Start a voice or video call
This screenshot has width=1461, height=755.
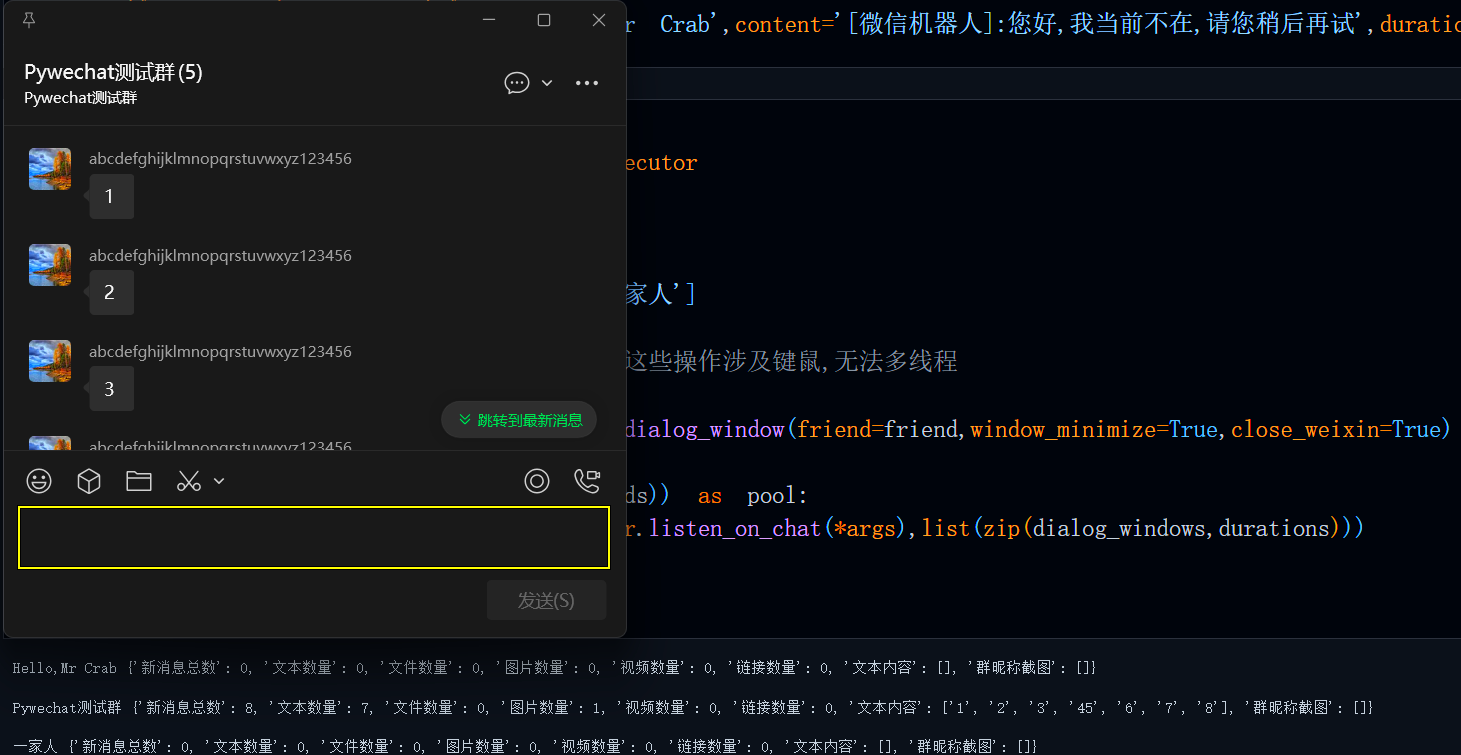click(x=587, y=481)
